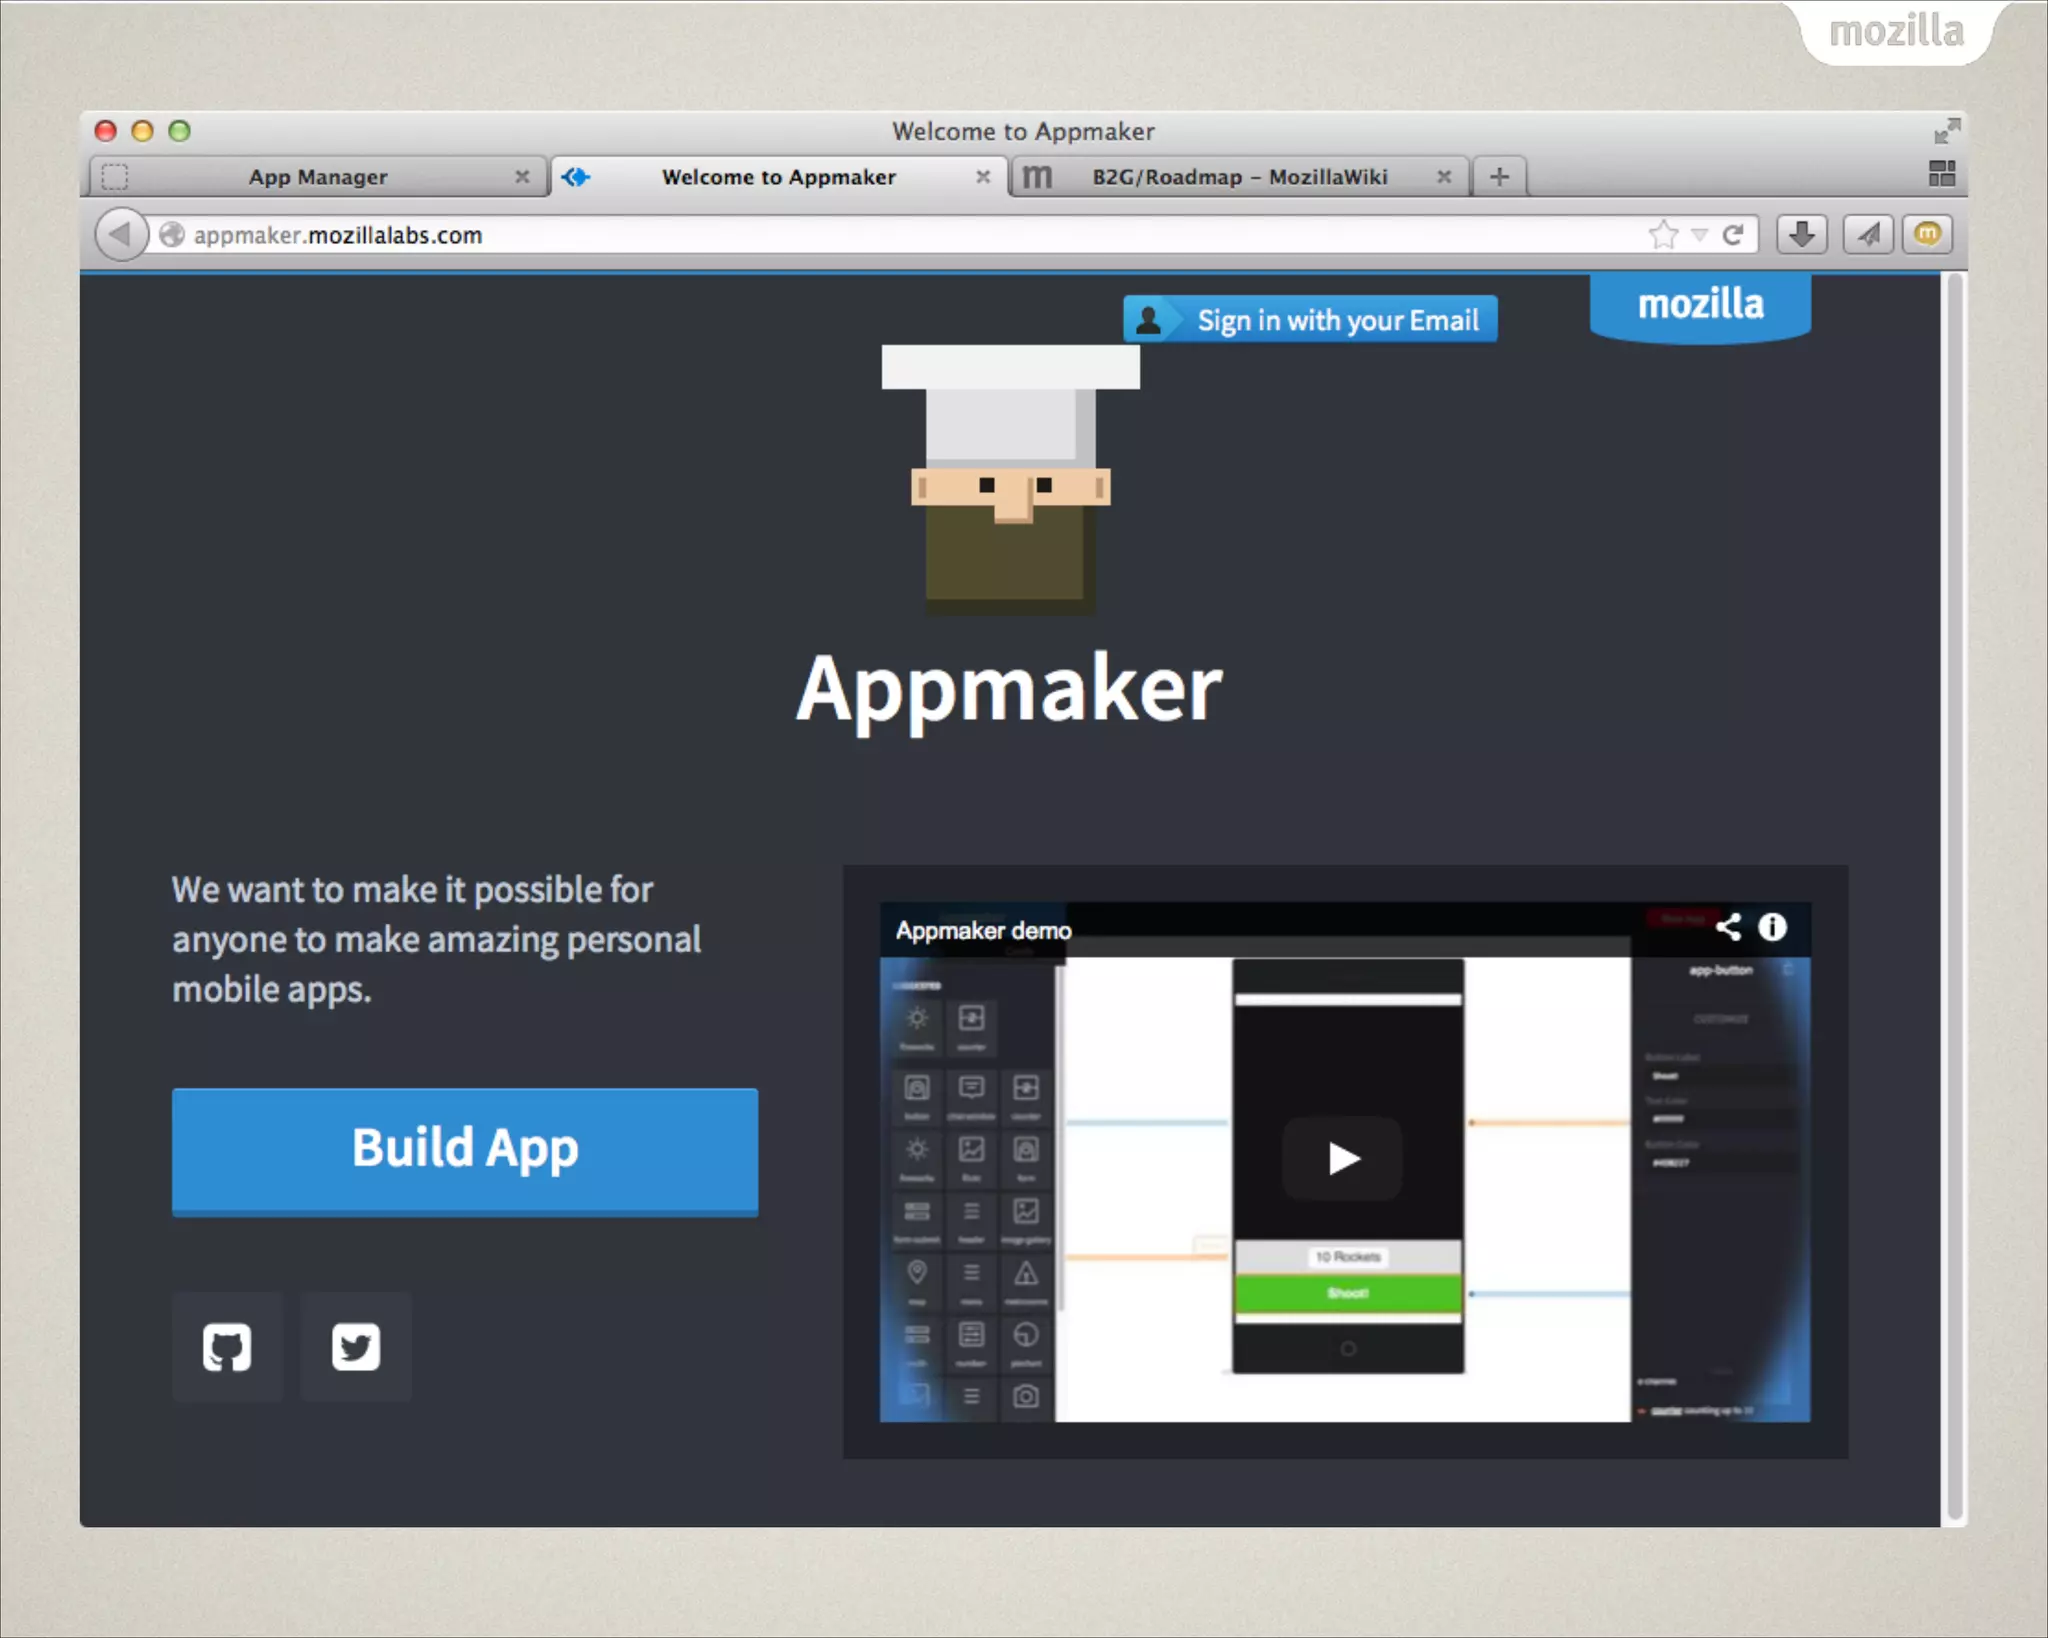Switch to the App Manager tab
Viewport: 2048px width, 1638px height.
[318, 177]
